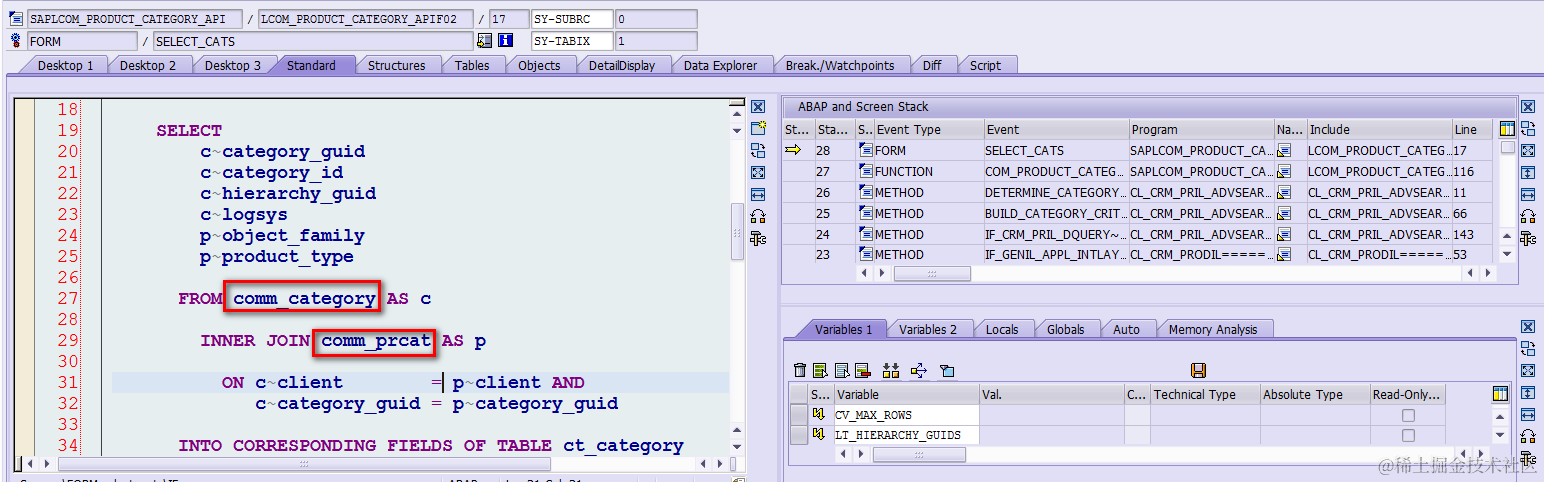The image size is (1544, 482).
Task: Click the Technical Type column header
Action: coord(1204,394)
